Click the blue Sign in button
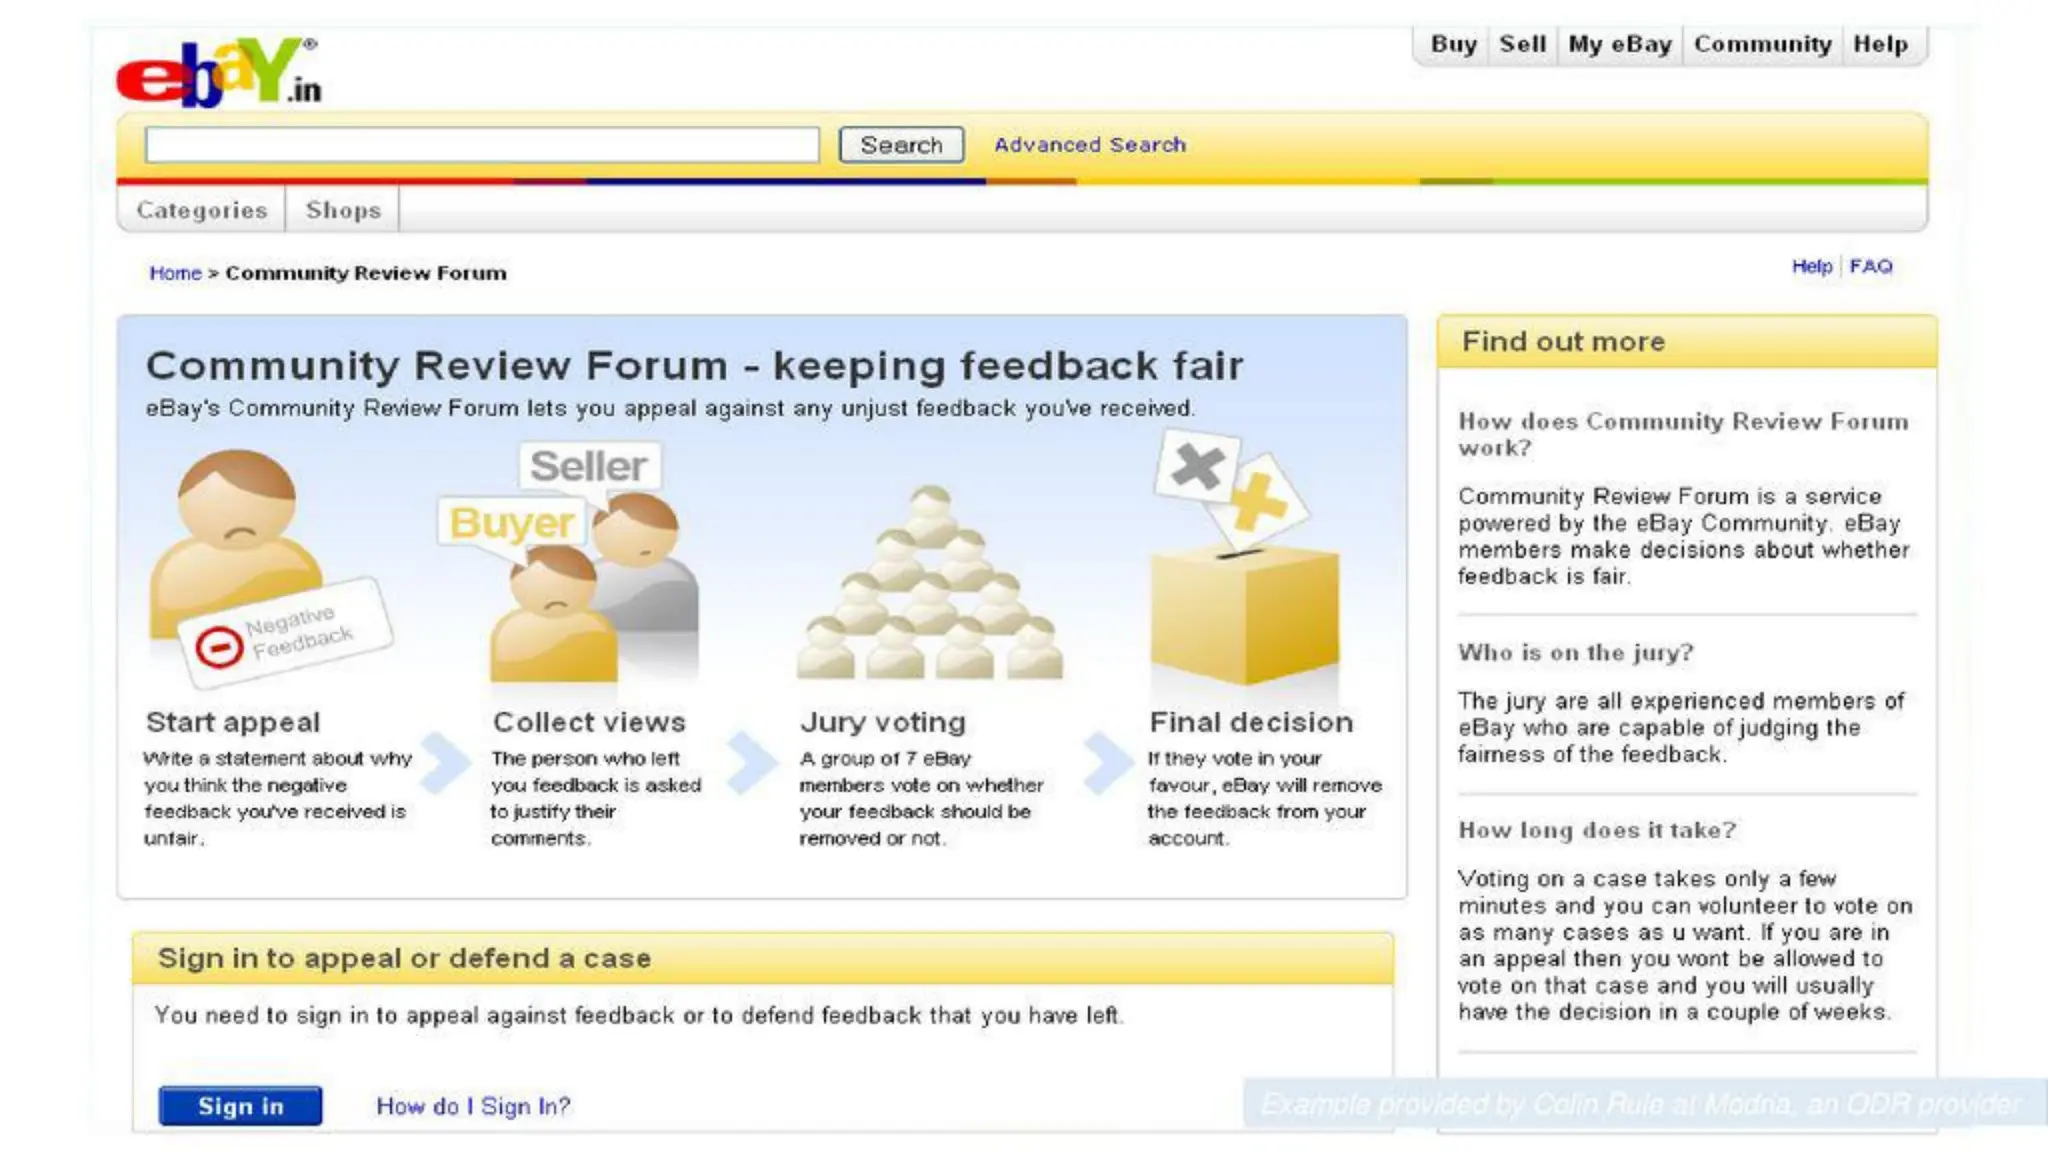This screenshot has height=1152, width=2048. click(x=240, y=1106)
